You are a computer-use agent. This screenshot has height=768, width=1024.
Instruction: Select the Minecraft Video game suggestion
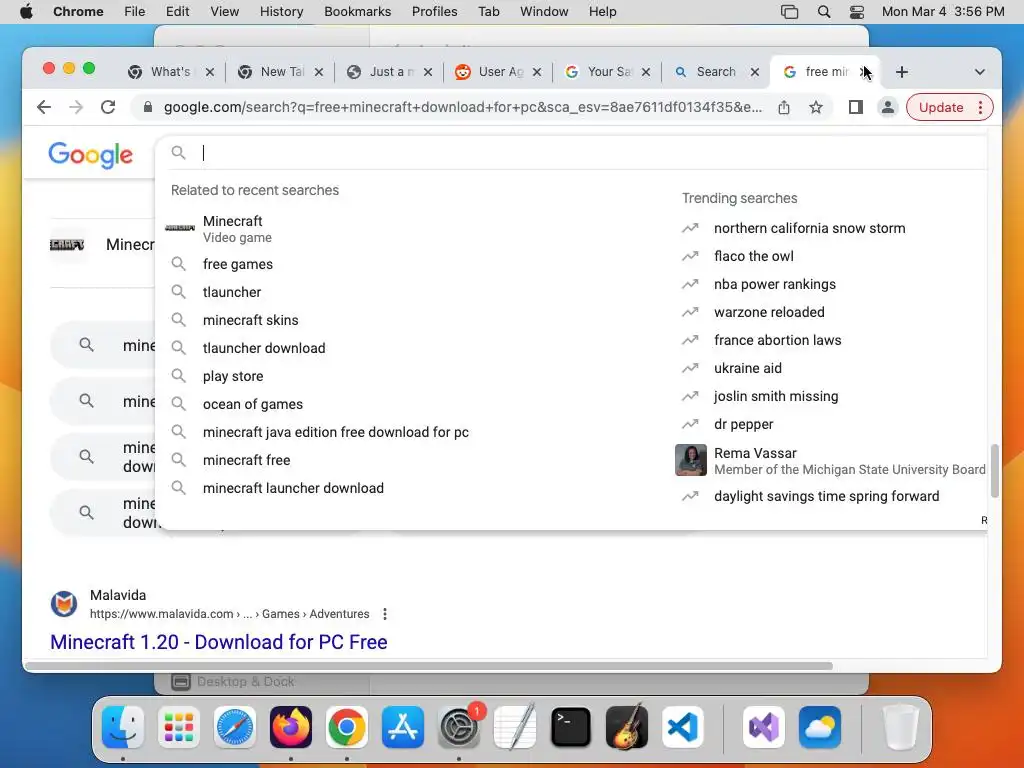(x=411, y=229)
